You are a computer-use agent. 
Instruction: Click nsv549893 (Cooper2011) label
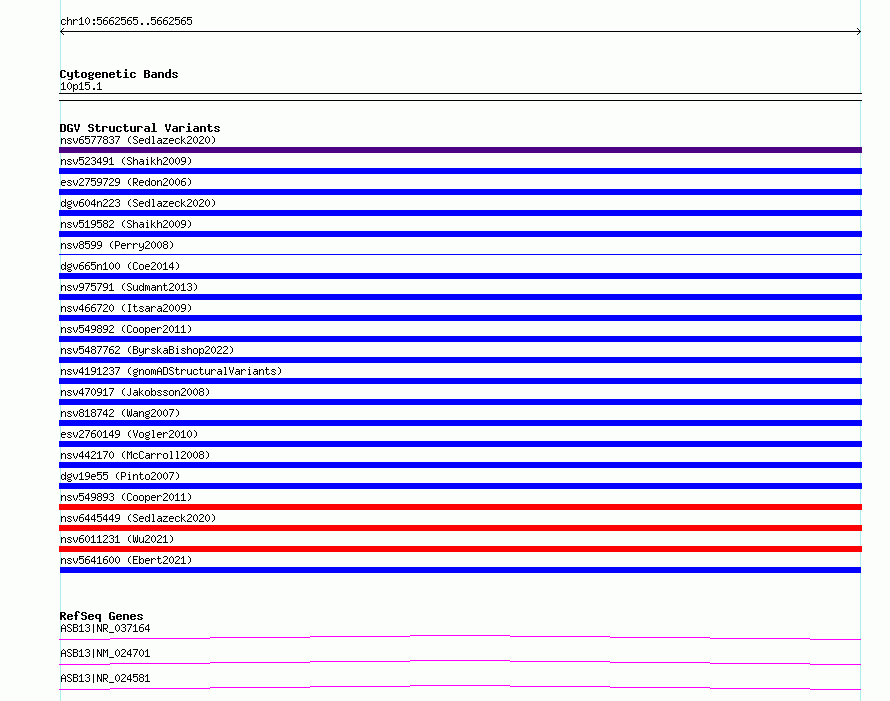point(126,497)
